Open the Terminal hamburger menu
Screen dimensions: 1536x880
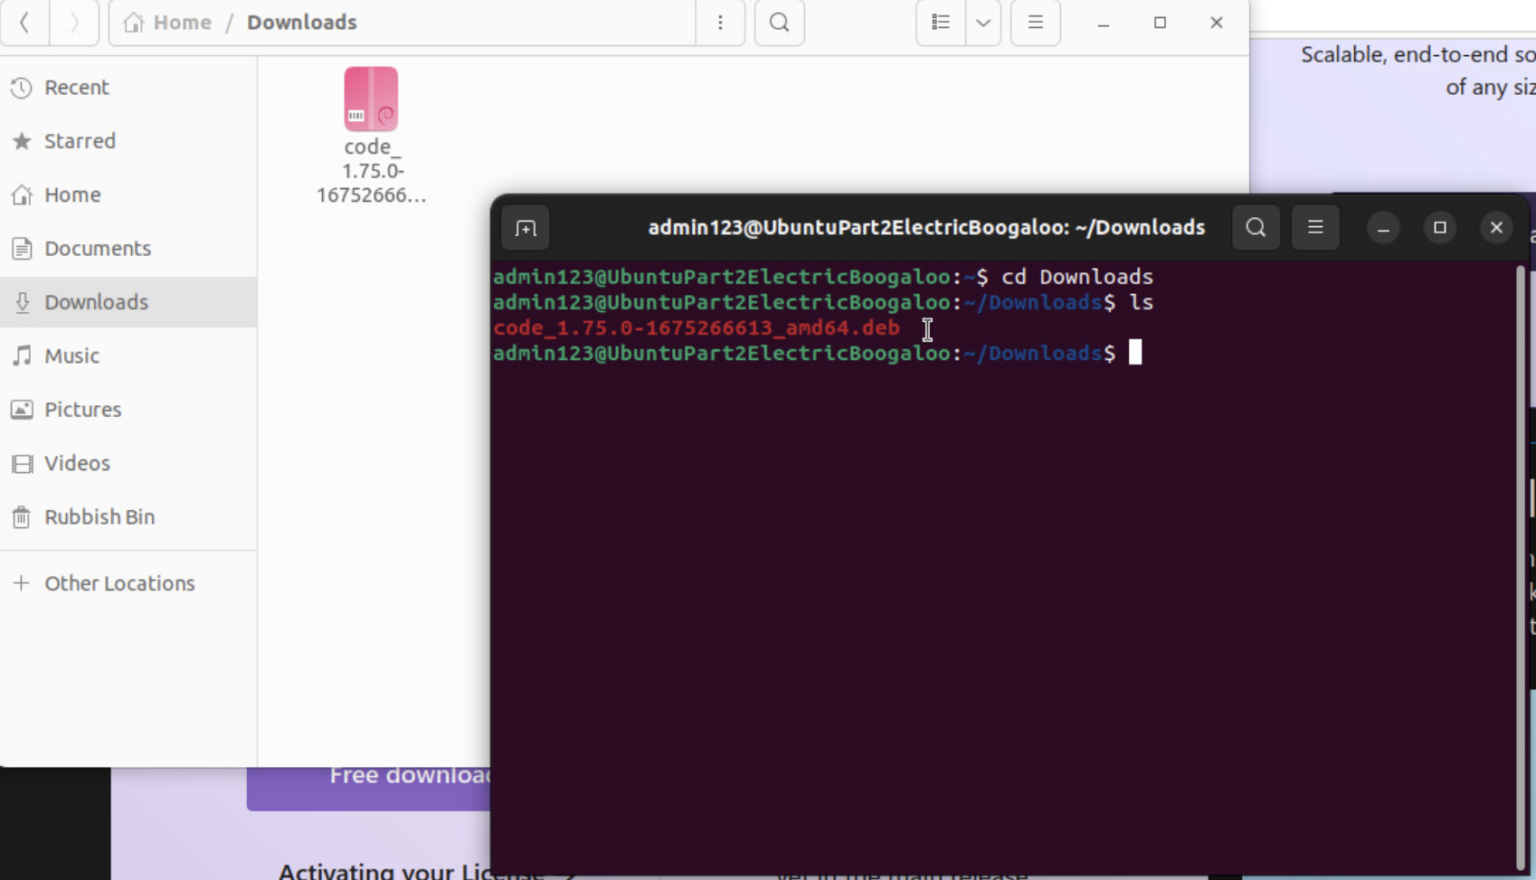pos(1315,227)
